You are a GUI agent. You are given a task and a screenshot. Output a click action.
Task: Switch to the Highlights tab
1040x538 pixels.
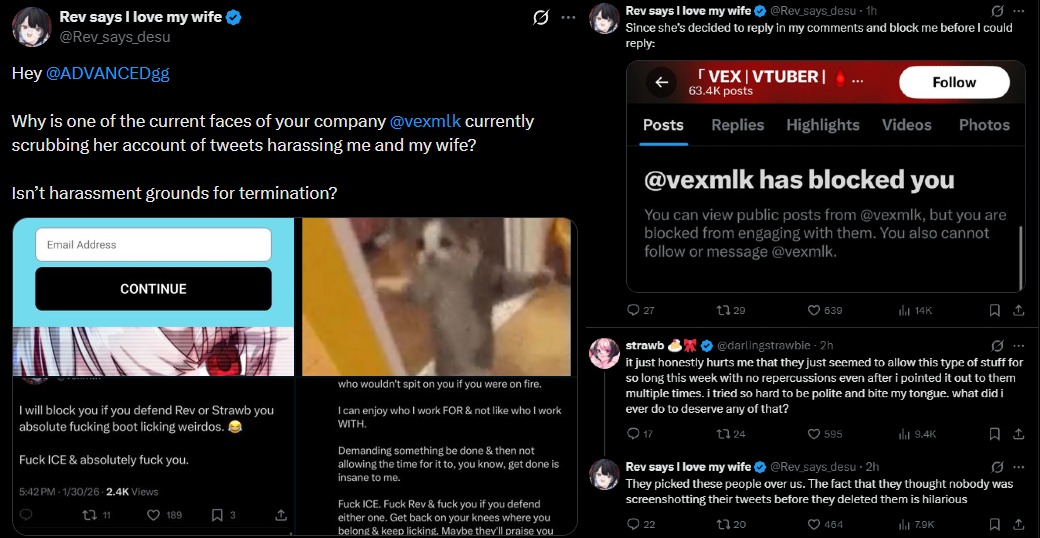[822, 125]
